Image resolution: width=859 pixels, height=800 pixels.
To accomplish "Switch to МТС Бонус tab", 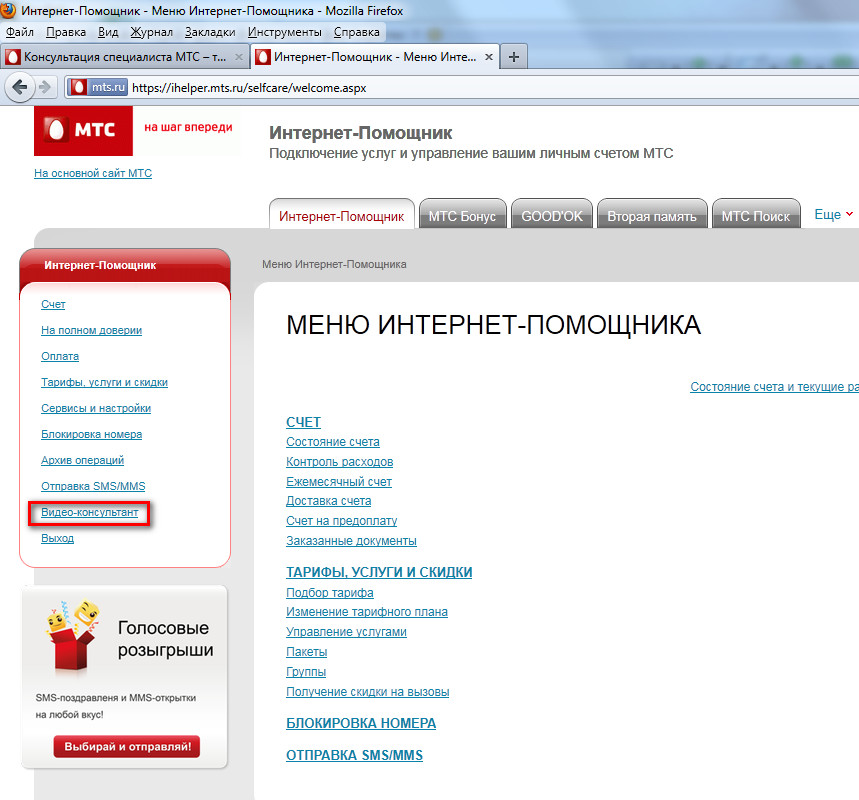I will pos(462,216).
